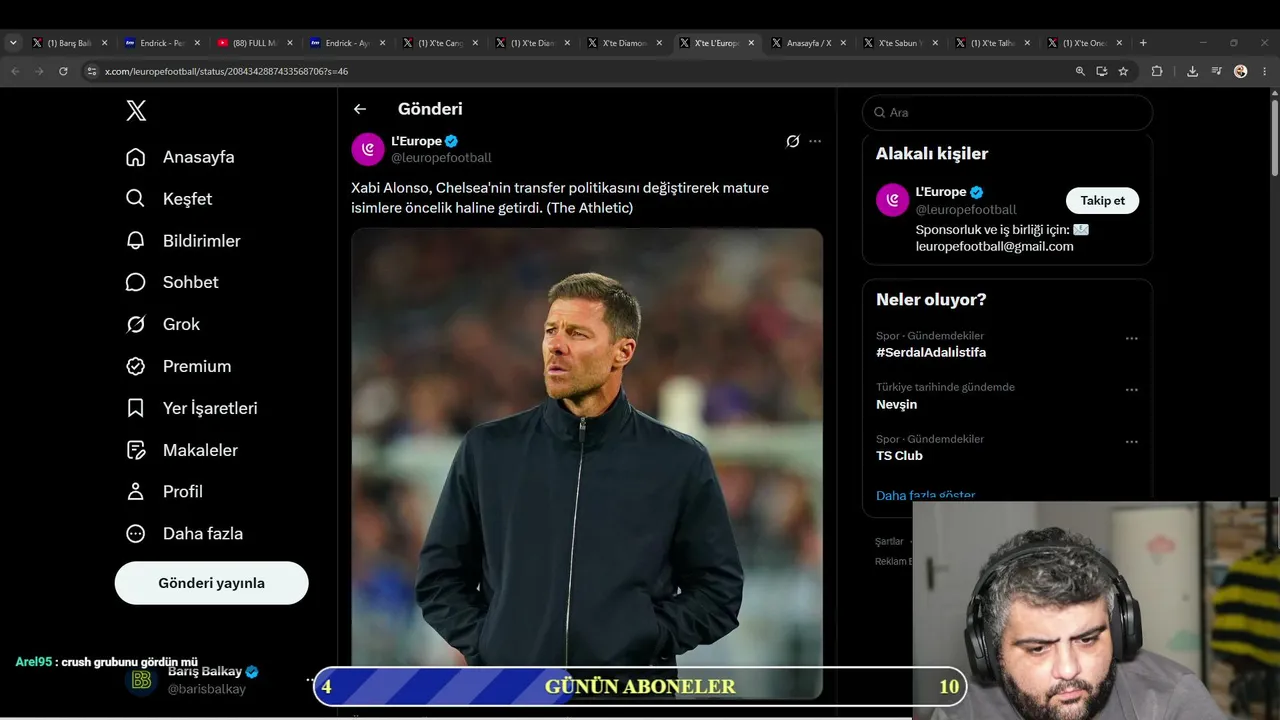Close the X'te L'Europe tab
Image resolution: width=1280 pixels, height=720 pixels.
751,43
